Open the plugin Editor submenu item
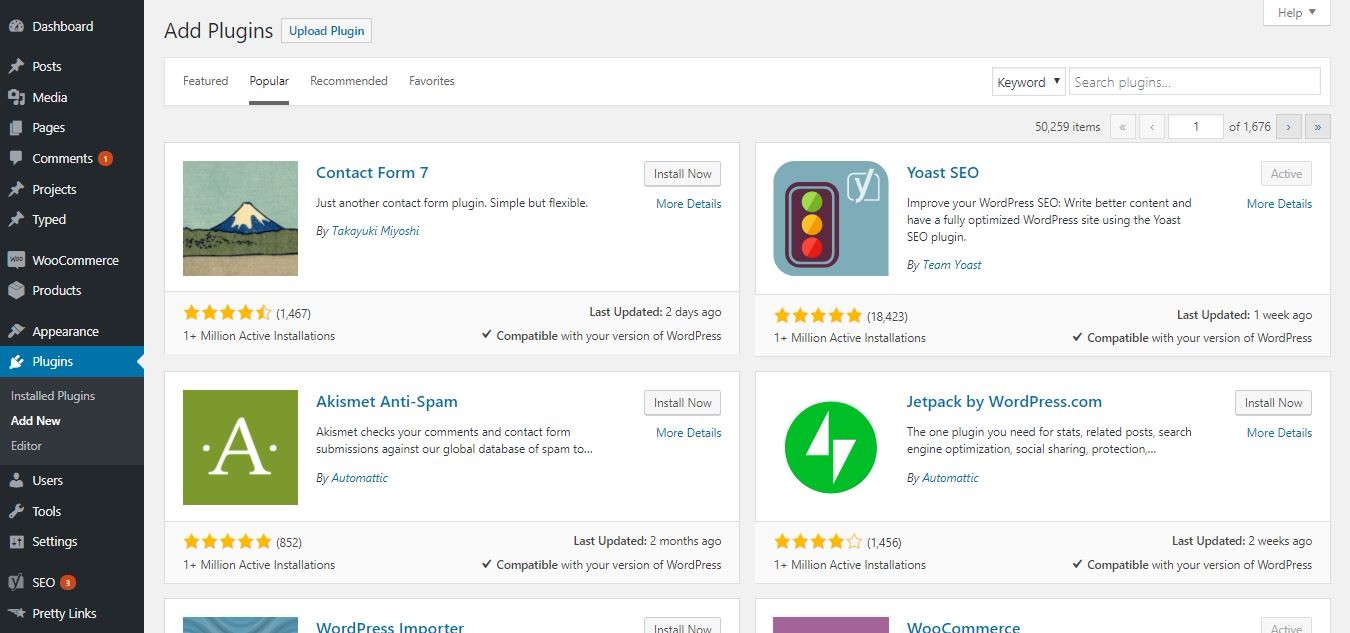Viewport: 1350px width, 633px height. tap(26, 446)
